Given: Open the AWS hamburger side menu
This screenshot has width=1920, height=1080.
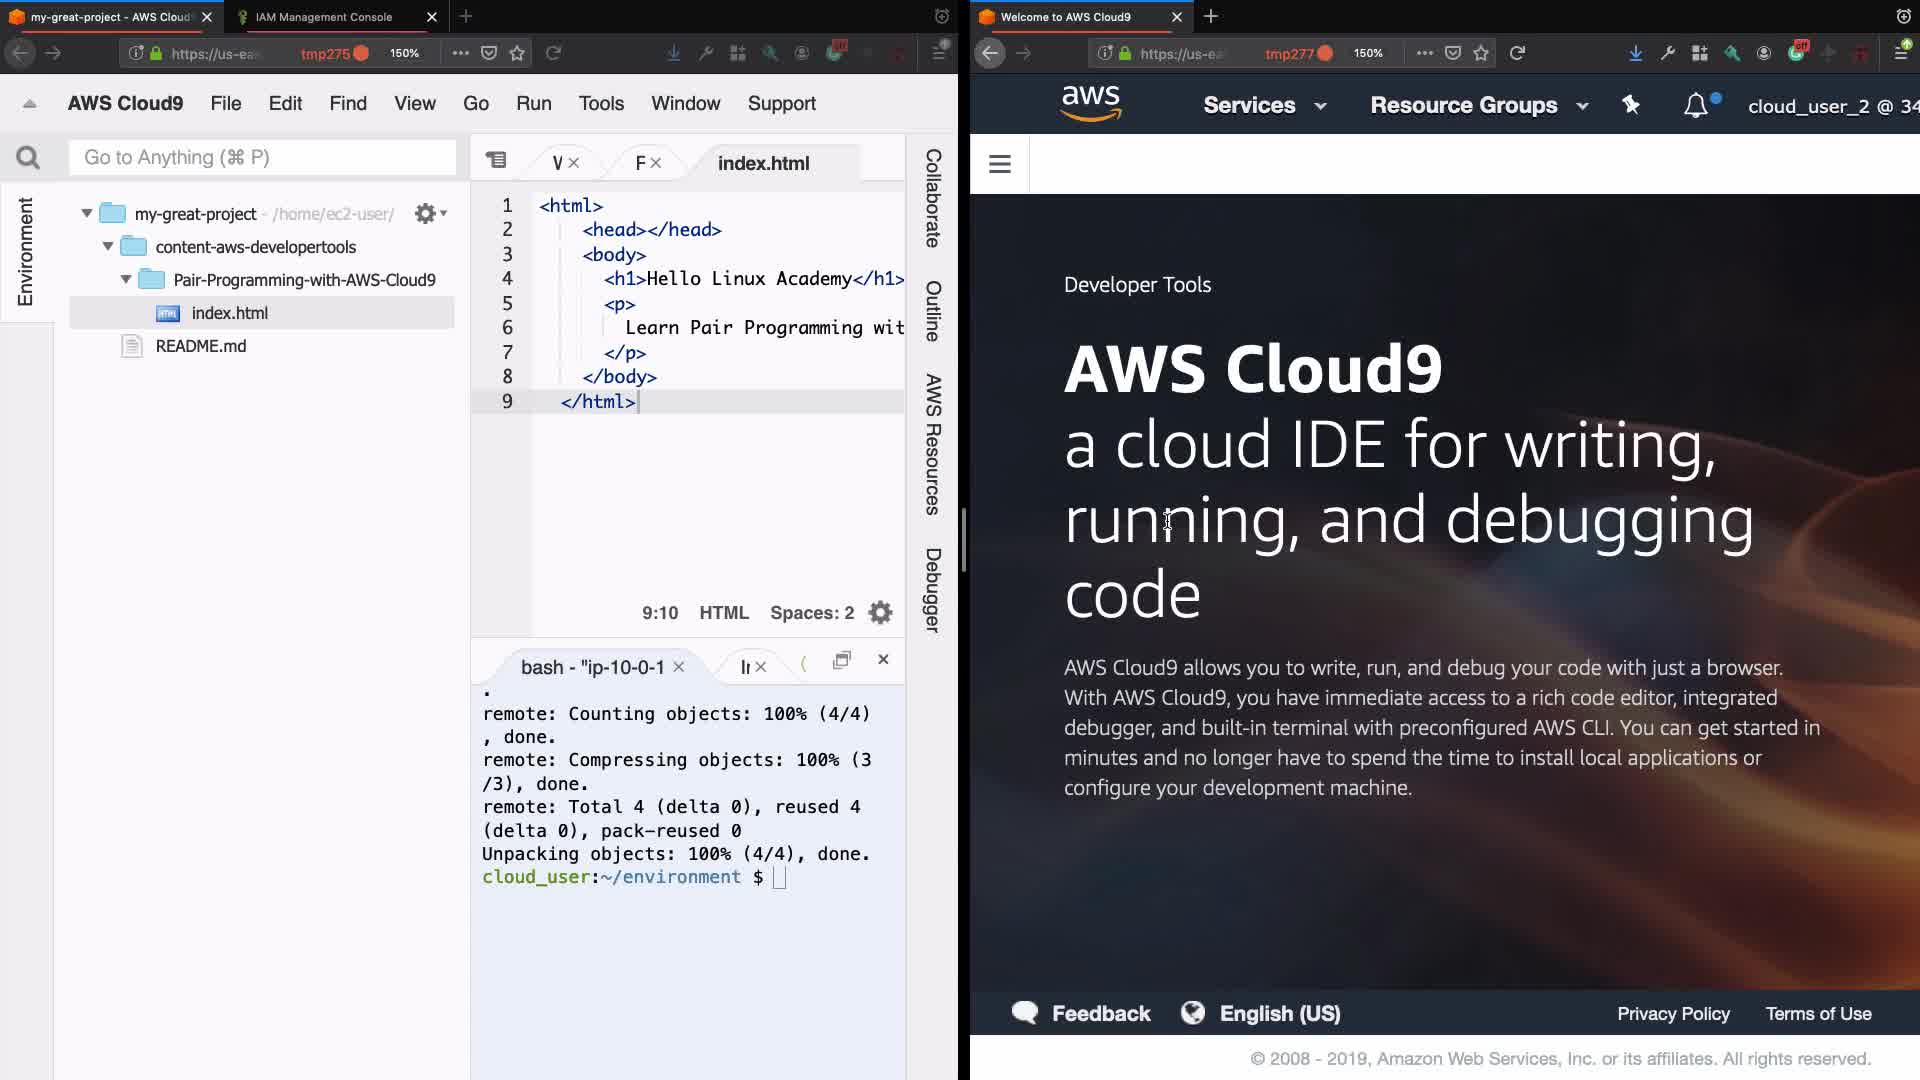Looking at the screenshot, I should (999, 164).
